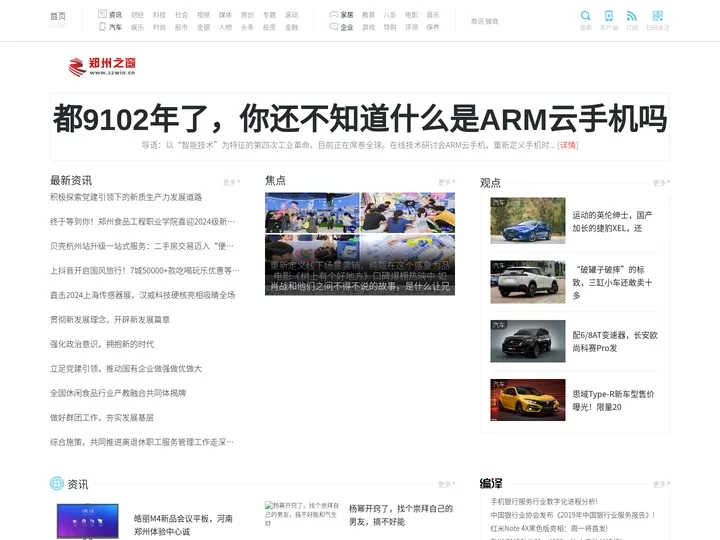This screenshot has width=720, height=540.
Task: Click the red [详情] details link
Action: click(x=568, y=145)
